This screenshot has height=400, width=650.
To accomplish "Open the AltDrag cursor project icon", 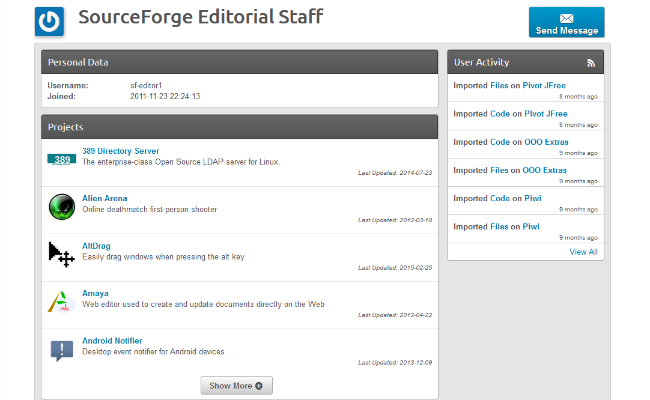I will 62,254.
